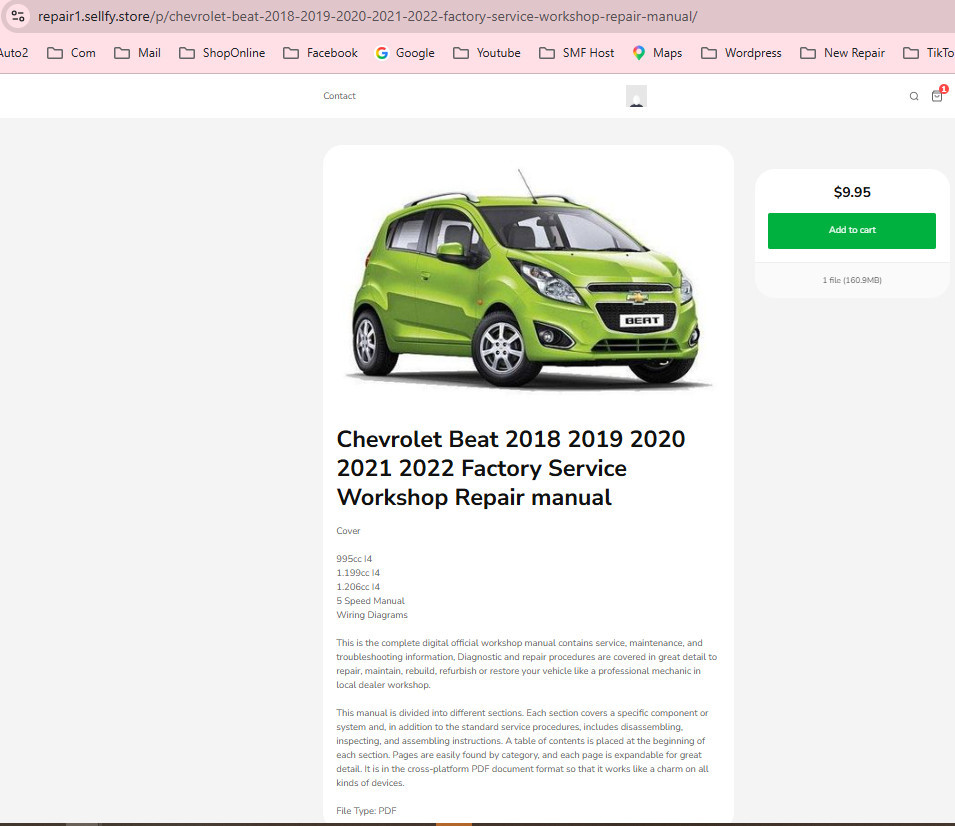Click the '1.199cc I4' text line
The width and height of the screenshot is (955, 826).
[358, 573]
